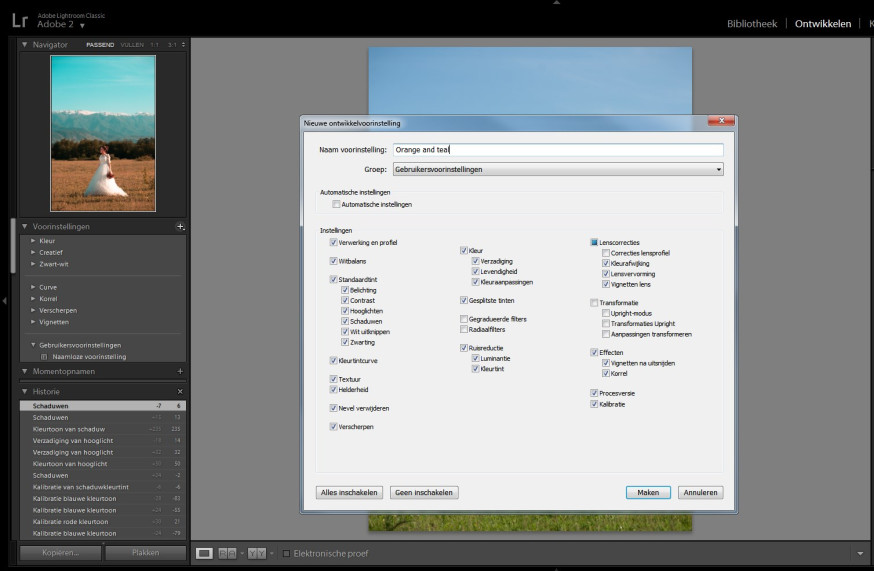Expand the Verscherpen preset group

coord(33,310)
